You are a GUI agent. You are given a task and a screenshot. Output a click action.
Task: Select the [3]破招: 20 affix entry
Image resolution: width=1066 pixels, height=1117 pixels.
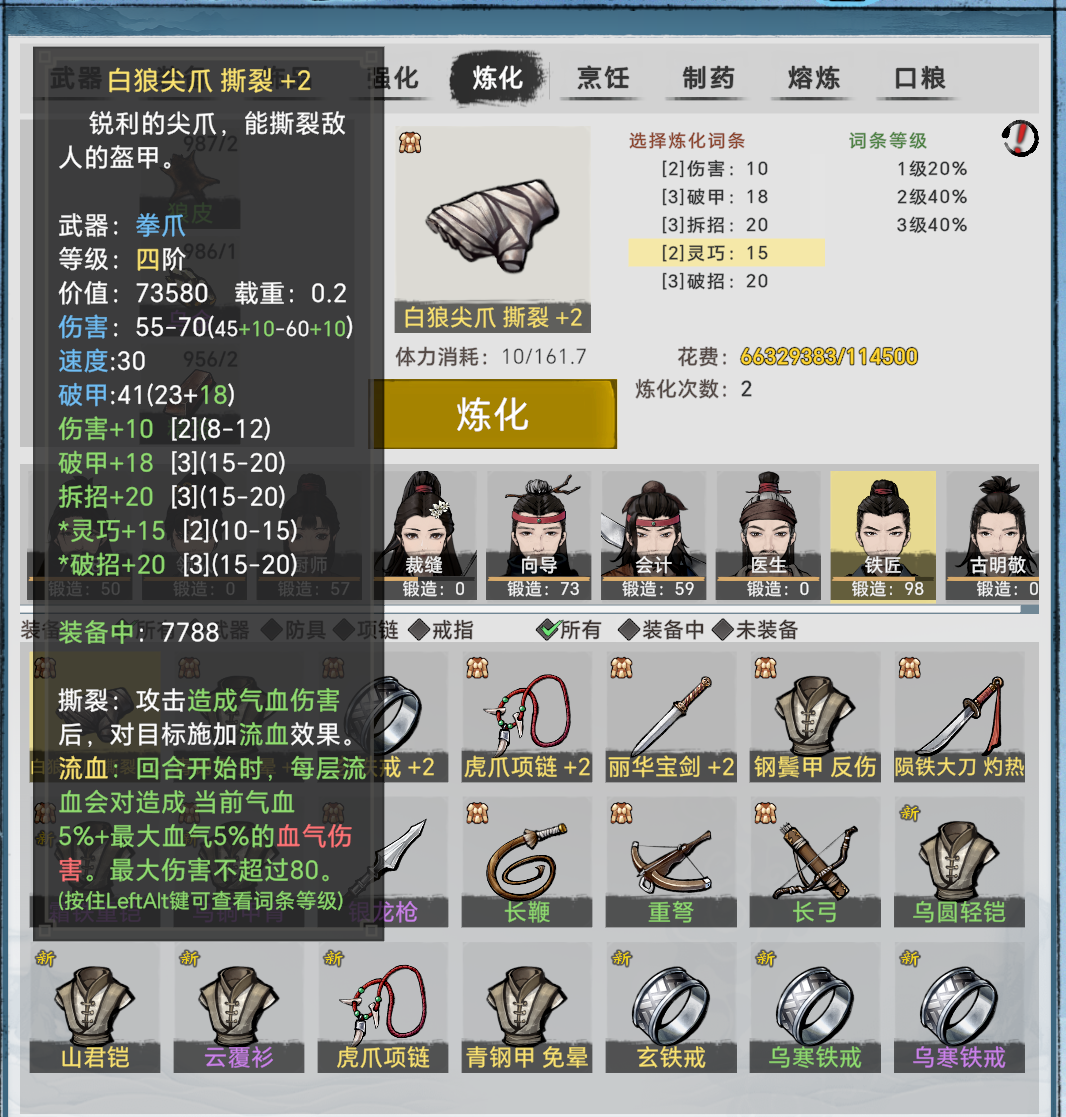tap(715, 281)
